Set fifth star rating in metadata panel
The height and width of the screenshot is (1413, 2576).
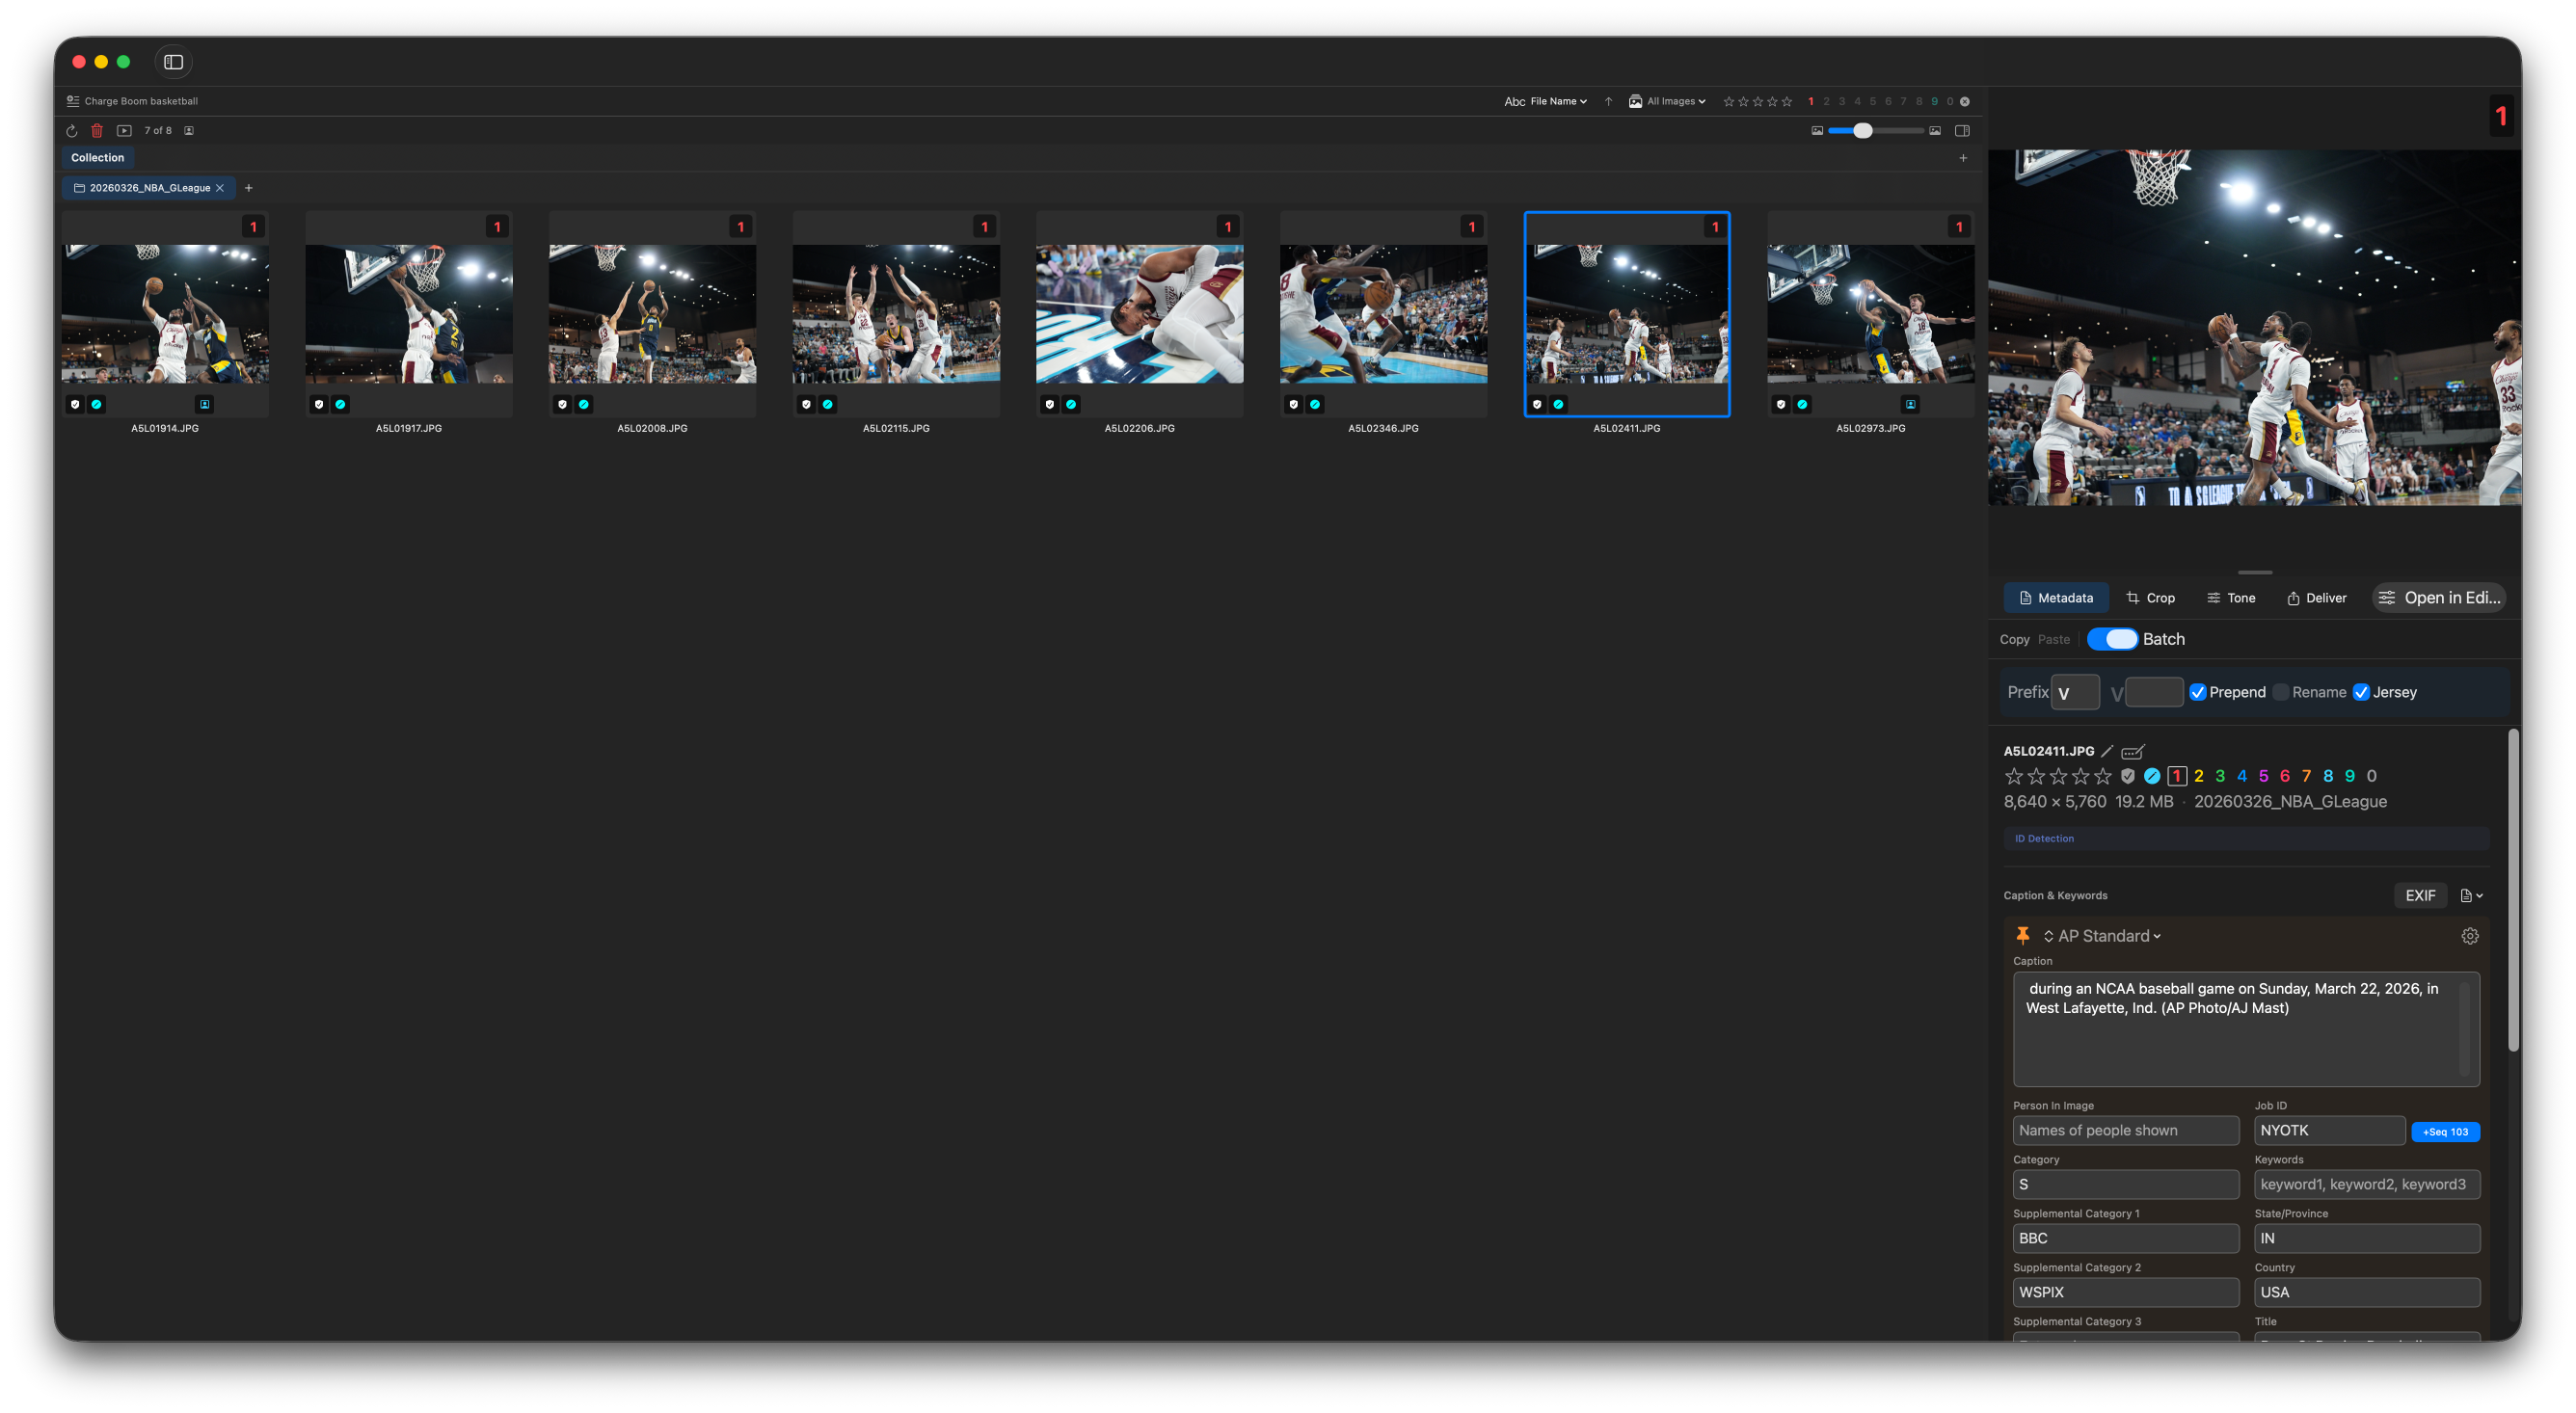coord(2103,776)
